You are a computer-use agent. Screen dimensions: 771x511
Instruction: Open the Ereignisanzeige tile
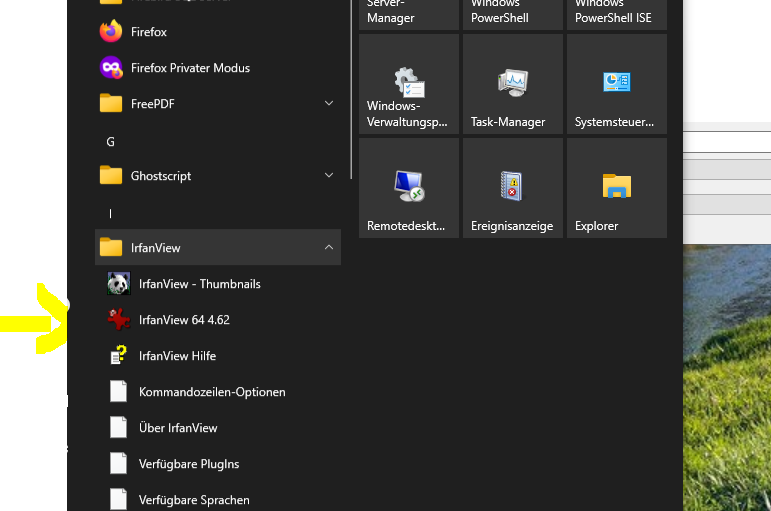click(x=512, y=188)
